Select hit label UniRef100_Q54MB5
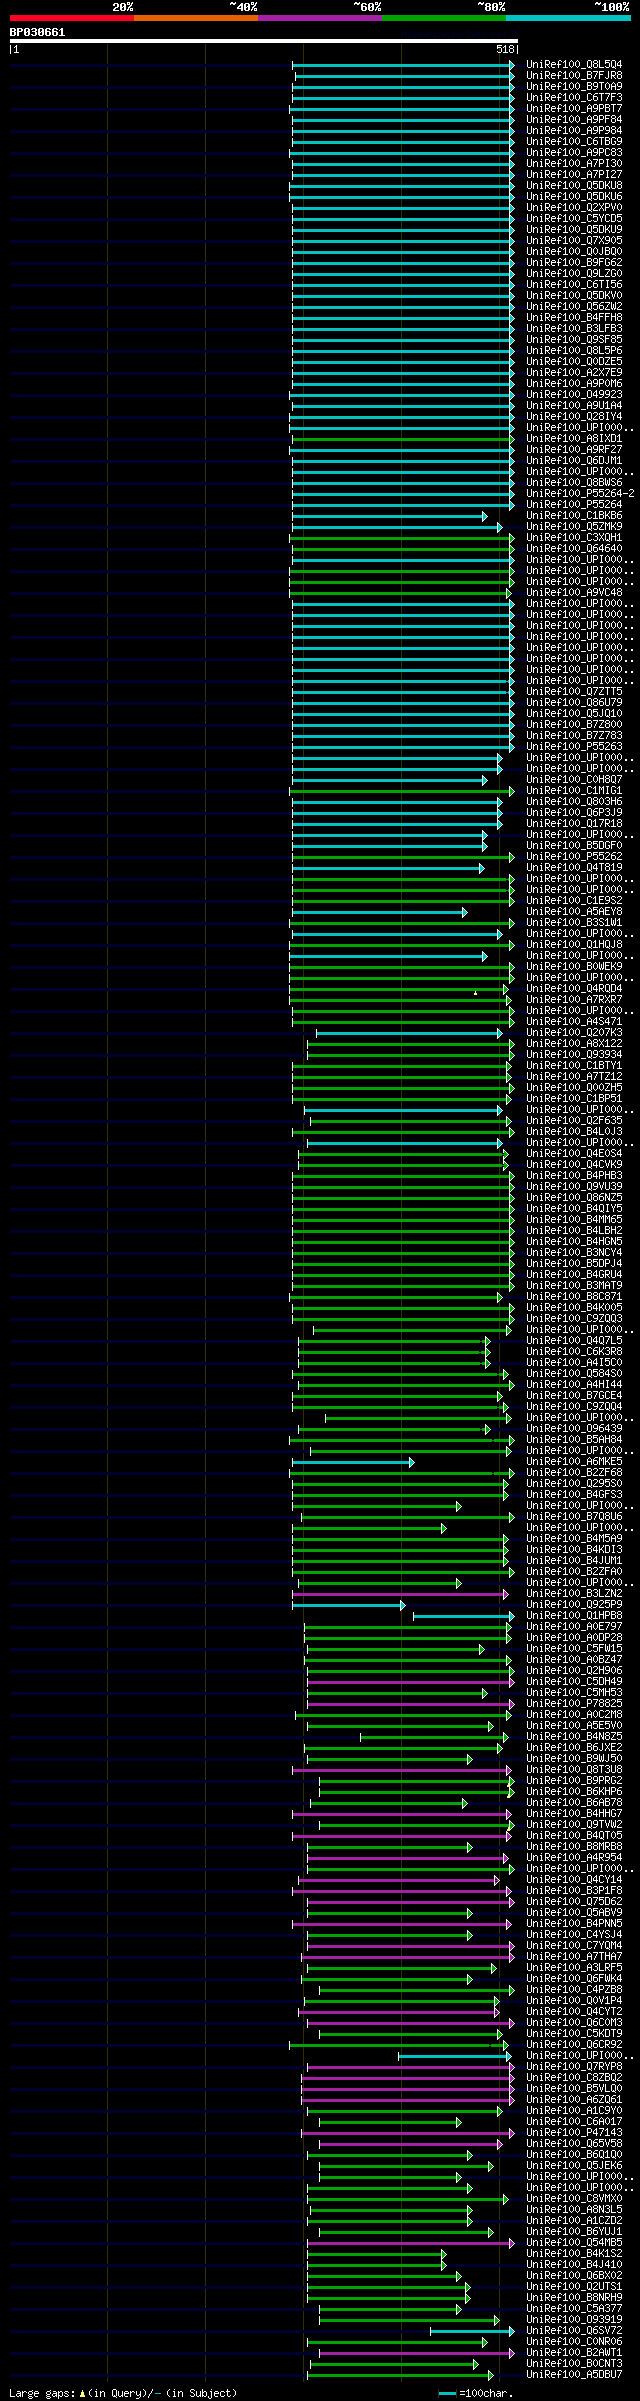Viewport: 640px width, 2401px height. 574,2243
